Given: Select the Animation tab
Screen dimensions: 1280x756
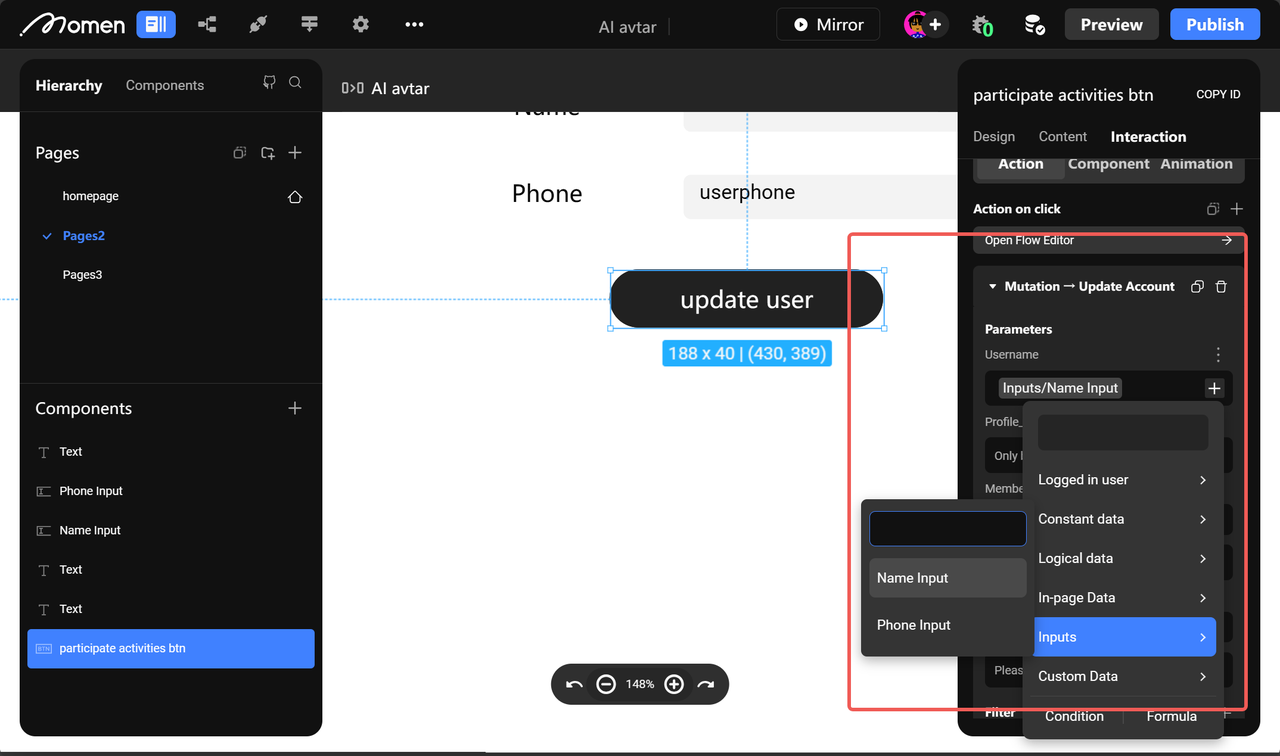Looking at the screenshot, I should tap(1197, 163).
